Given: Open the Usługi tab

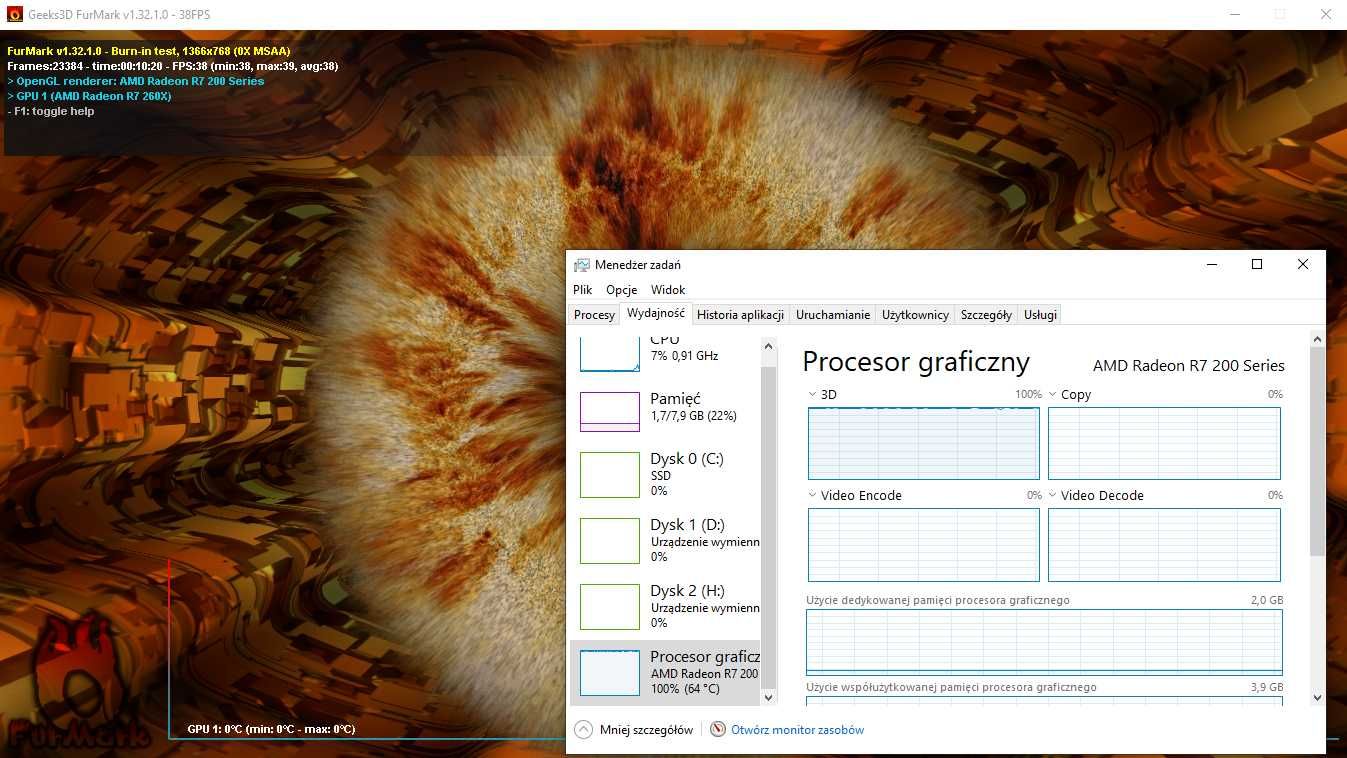Looking at the screenshot, I should (1040, 315).
